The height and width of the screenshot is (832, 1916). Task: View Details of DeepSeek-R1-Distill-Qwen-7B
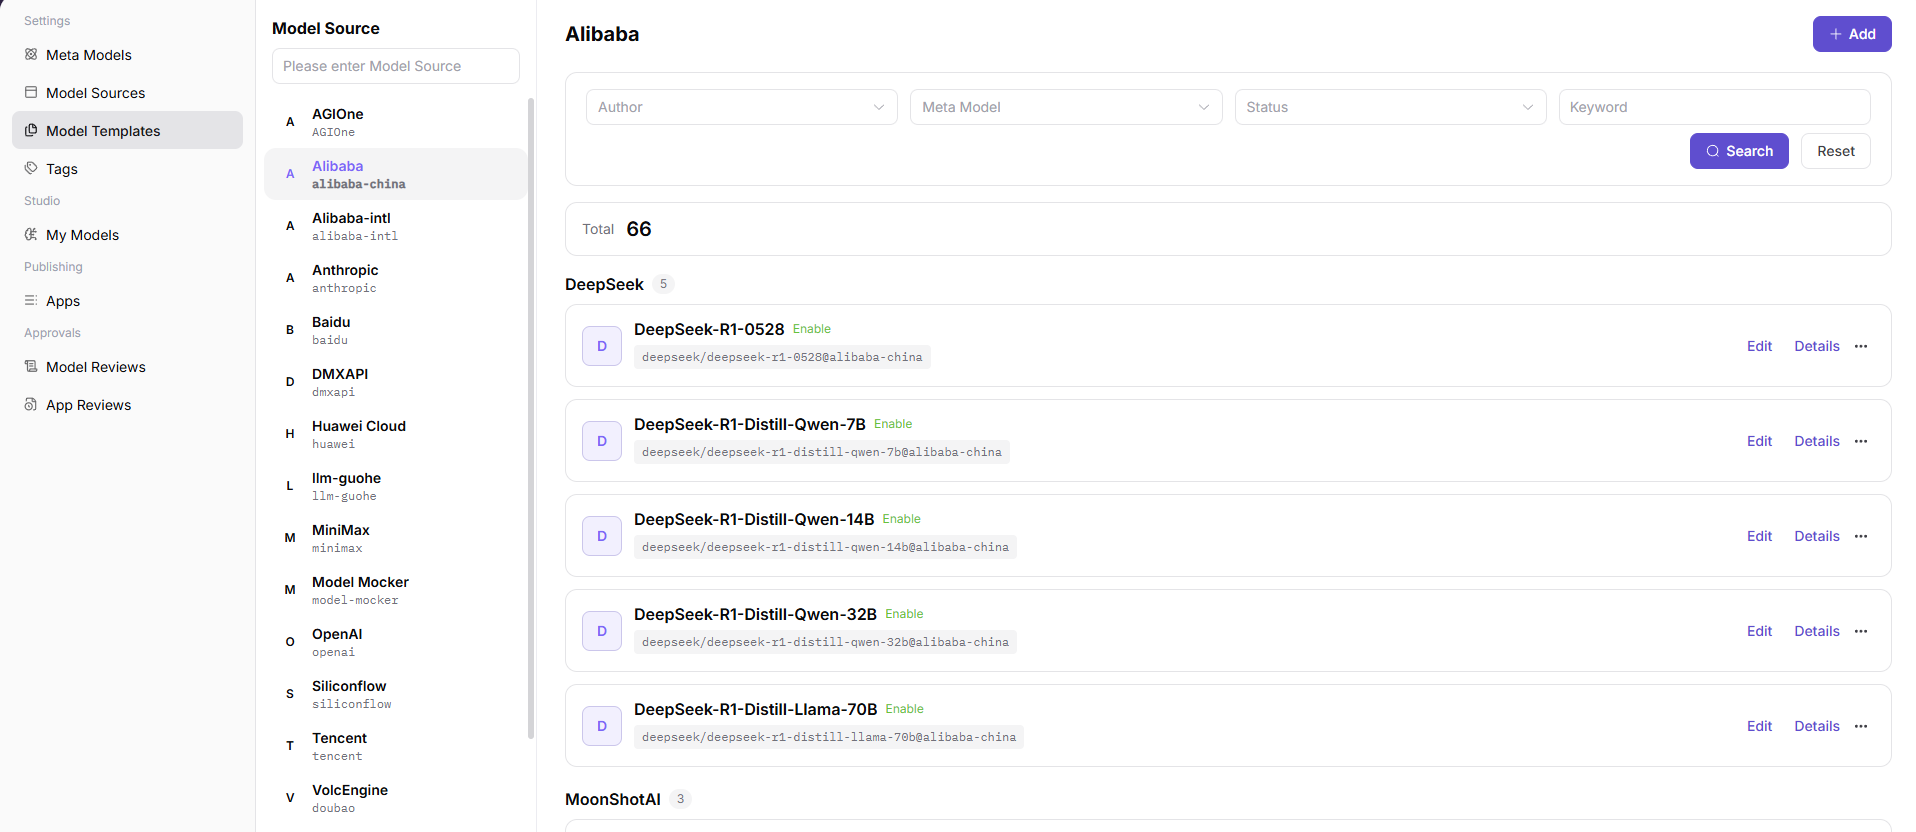point(1817,441)
